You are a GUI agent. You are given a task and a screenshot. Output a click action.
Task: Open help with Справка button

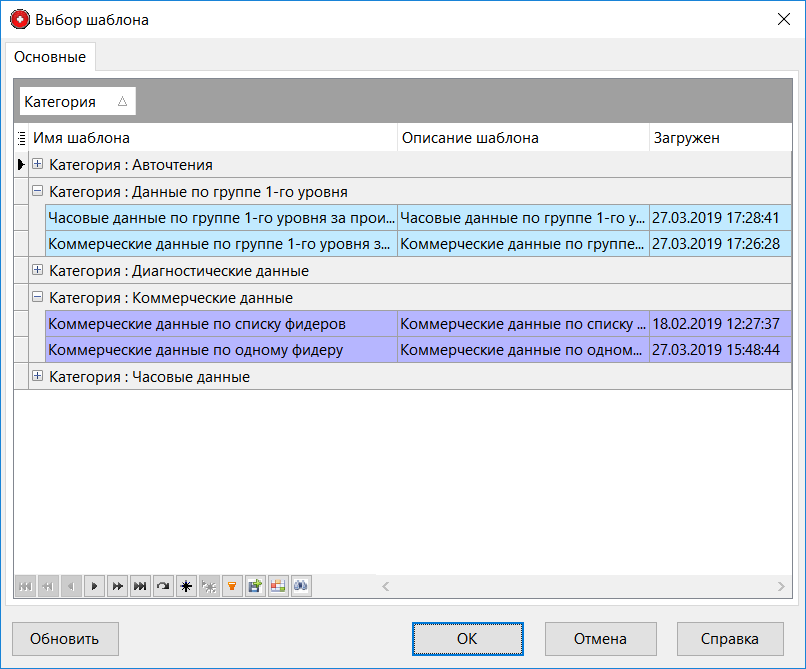(x=730, y=638)
